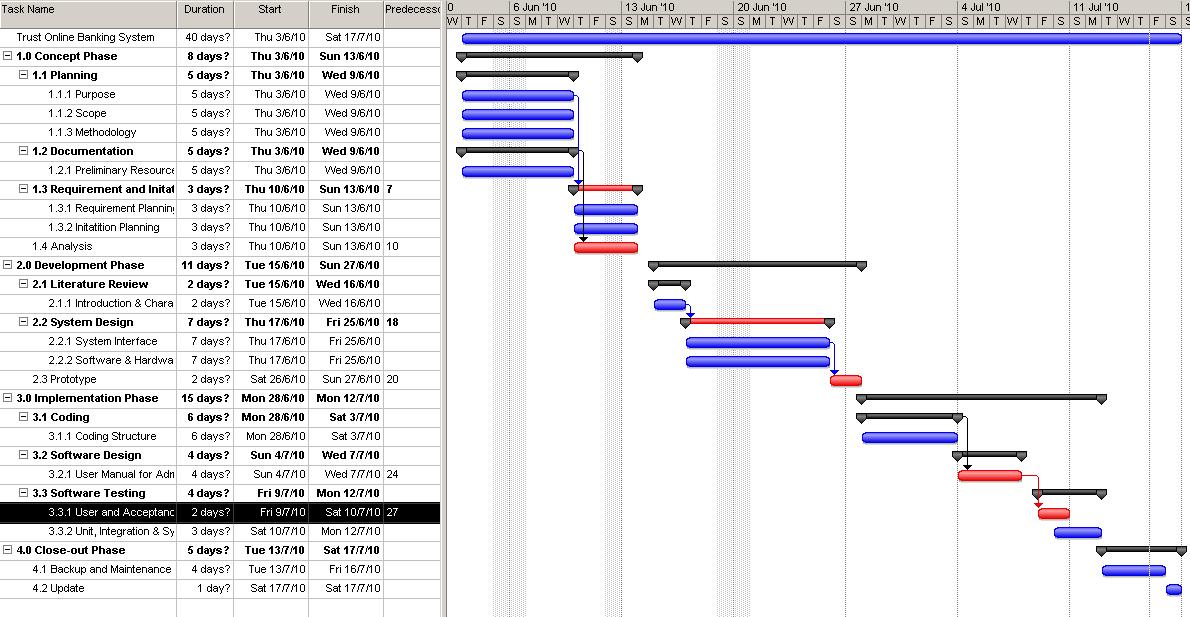The image size is (1190, 617).
Task: Click the Duration column header
Action: point(204,11)
